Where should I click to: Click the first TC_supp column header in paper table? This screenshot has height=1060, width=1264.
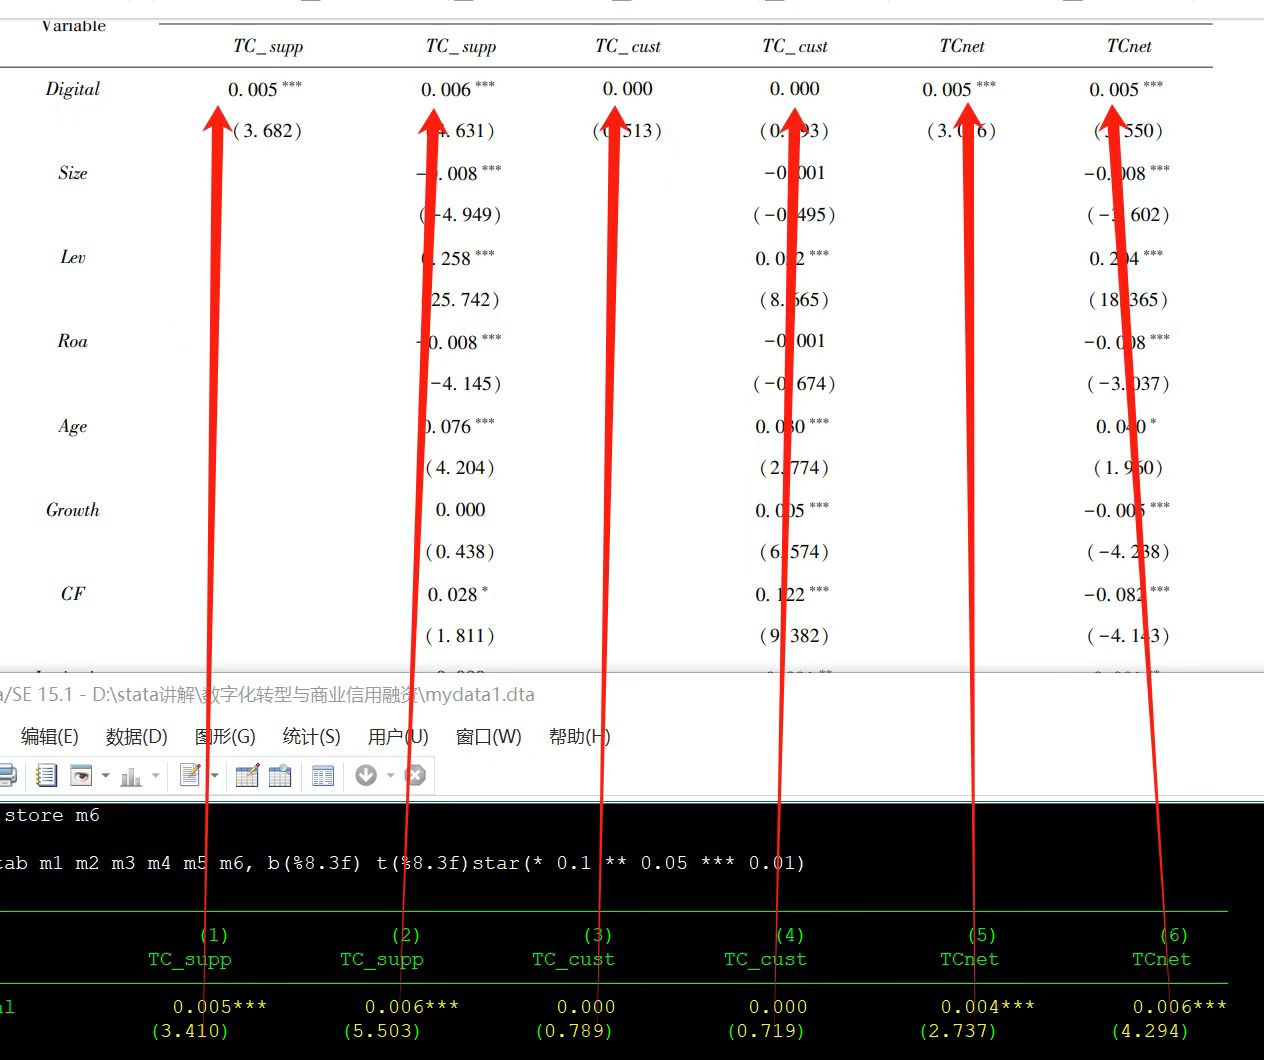point(268,46)
